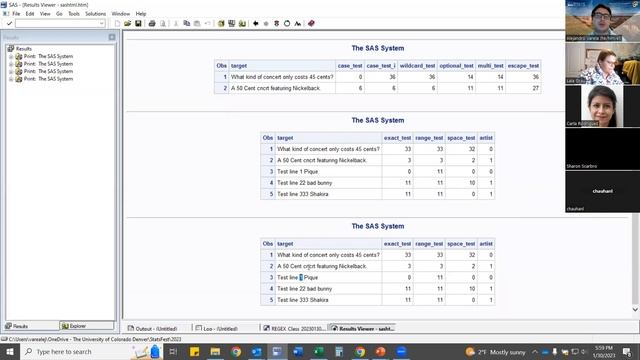
Task: Click the New Library toolbar icon
Action: point(221,24)
